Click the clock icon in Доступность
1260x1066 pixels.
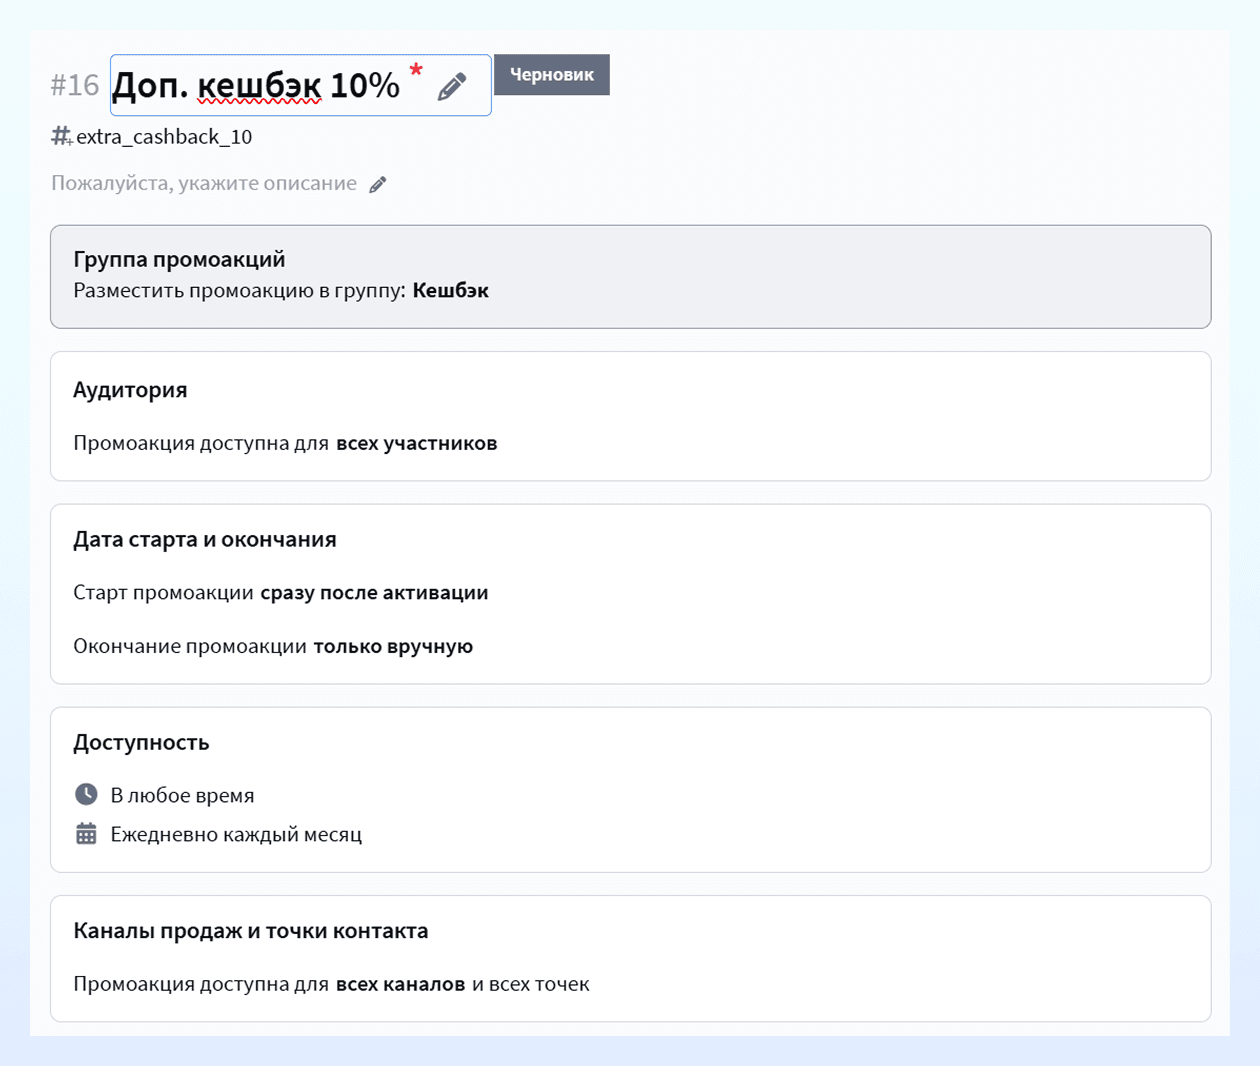(x=86, y=794)
